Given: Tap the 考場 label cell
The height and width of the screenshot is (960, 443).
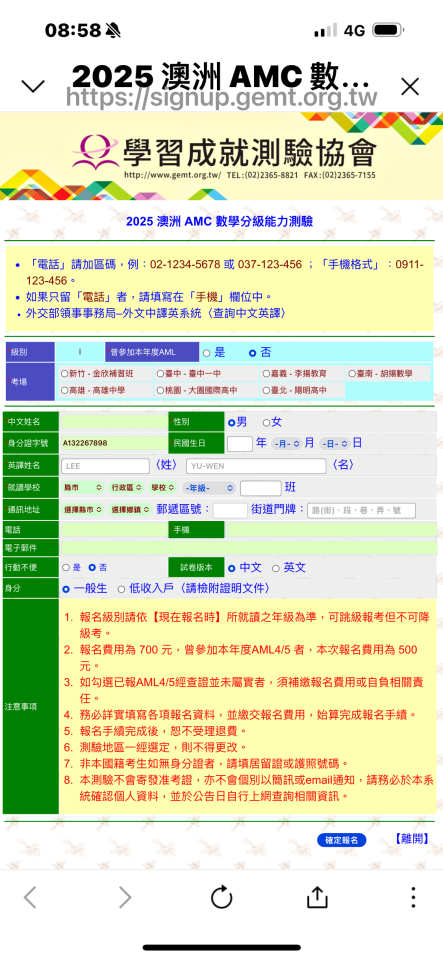Looking at the screenshot, I should point(31,382).
